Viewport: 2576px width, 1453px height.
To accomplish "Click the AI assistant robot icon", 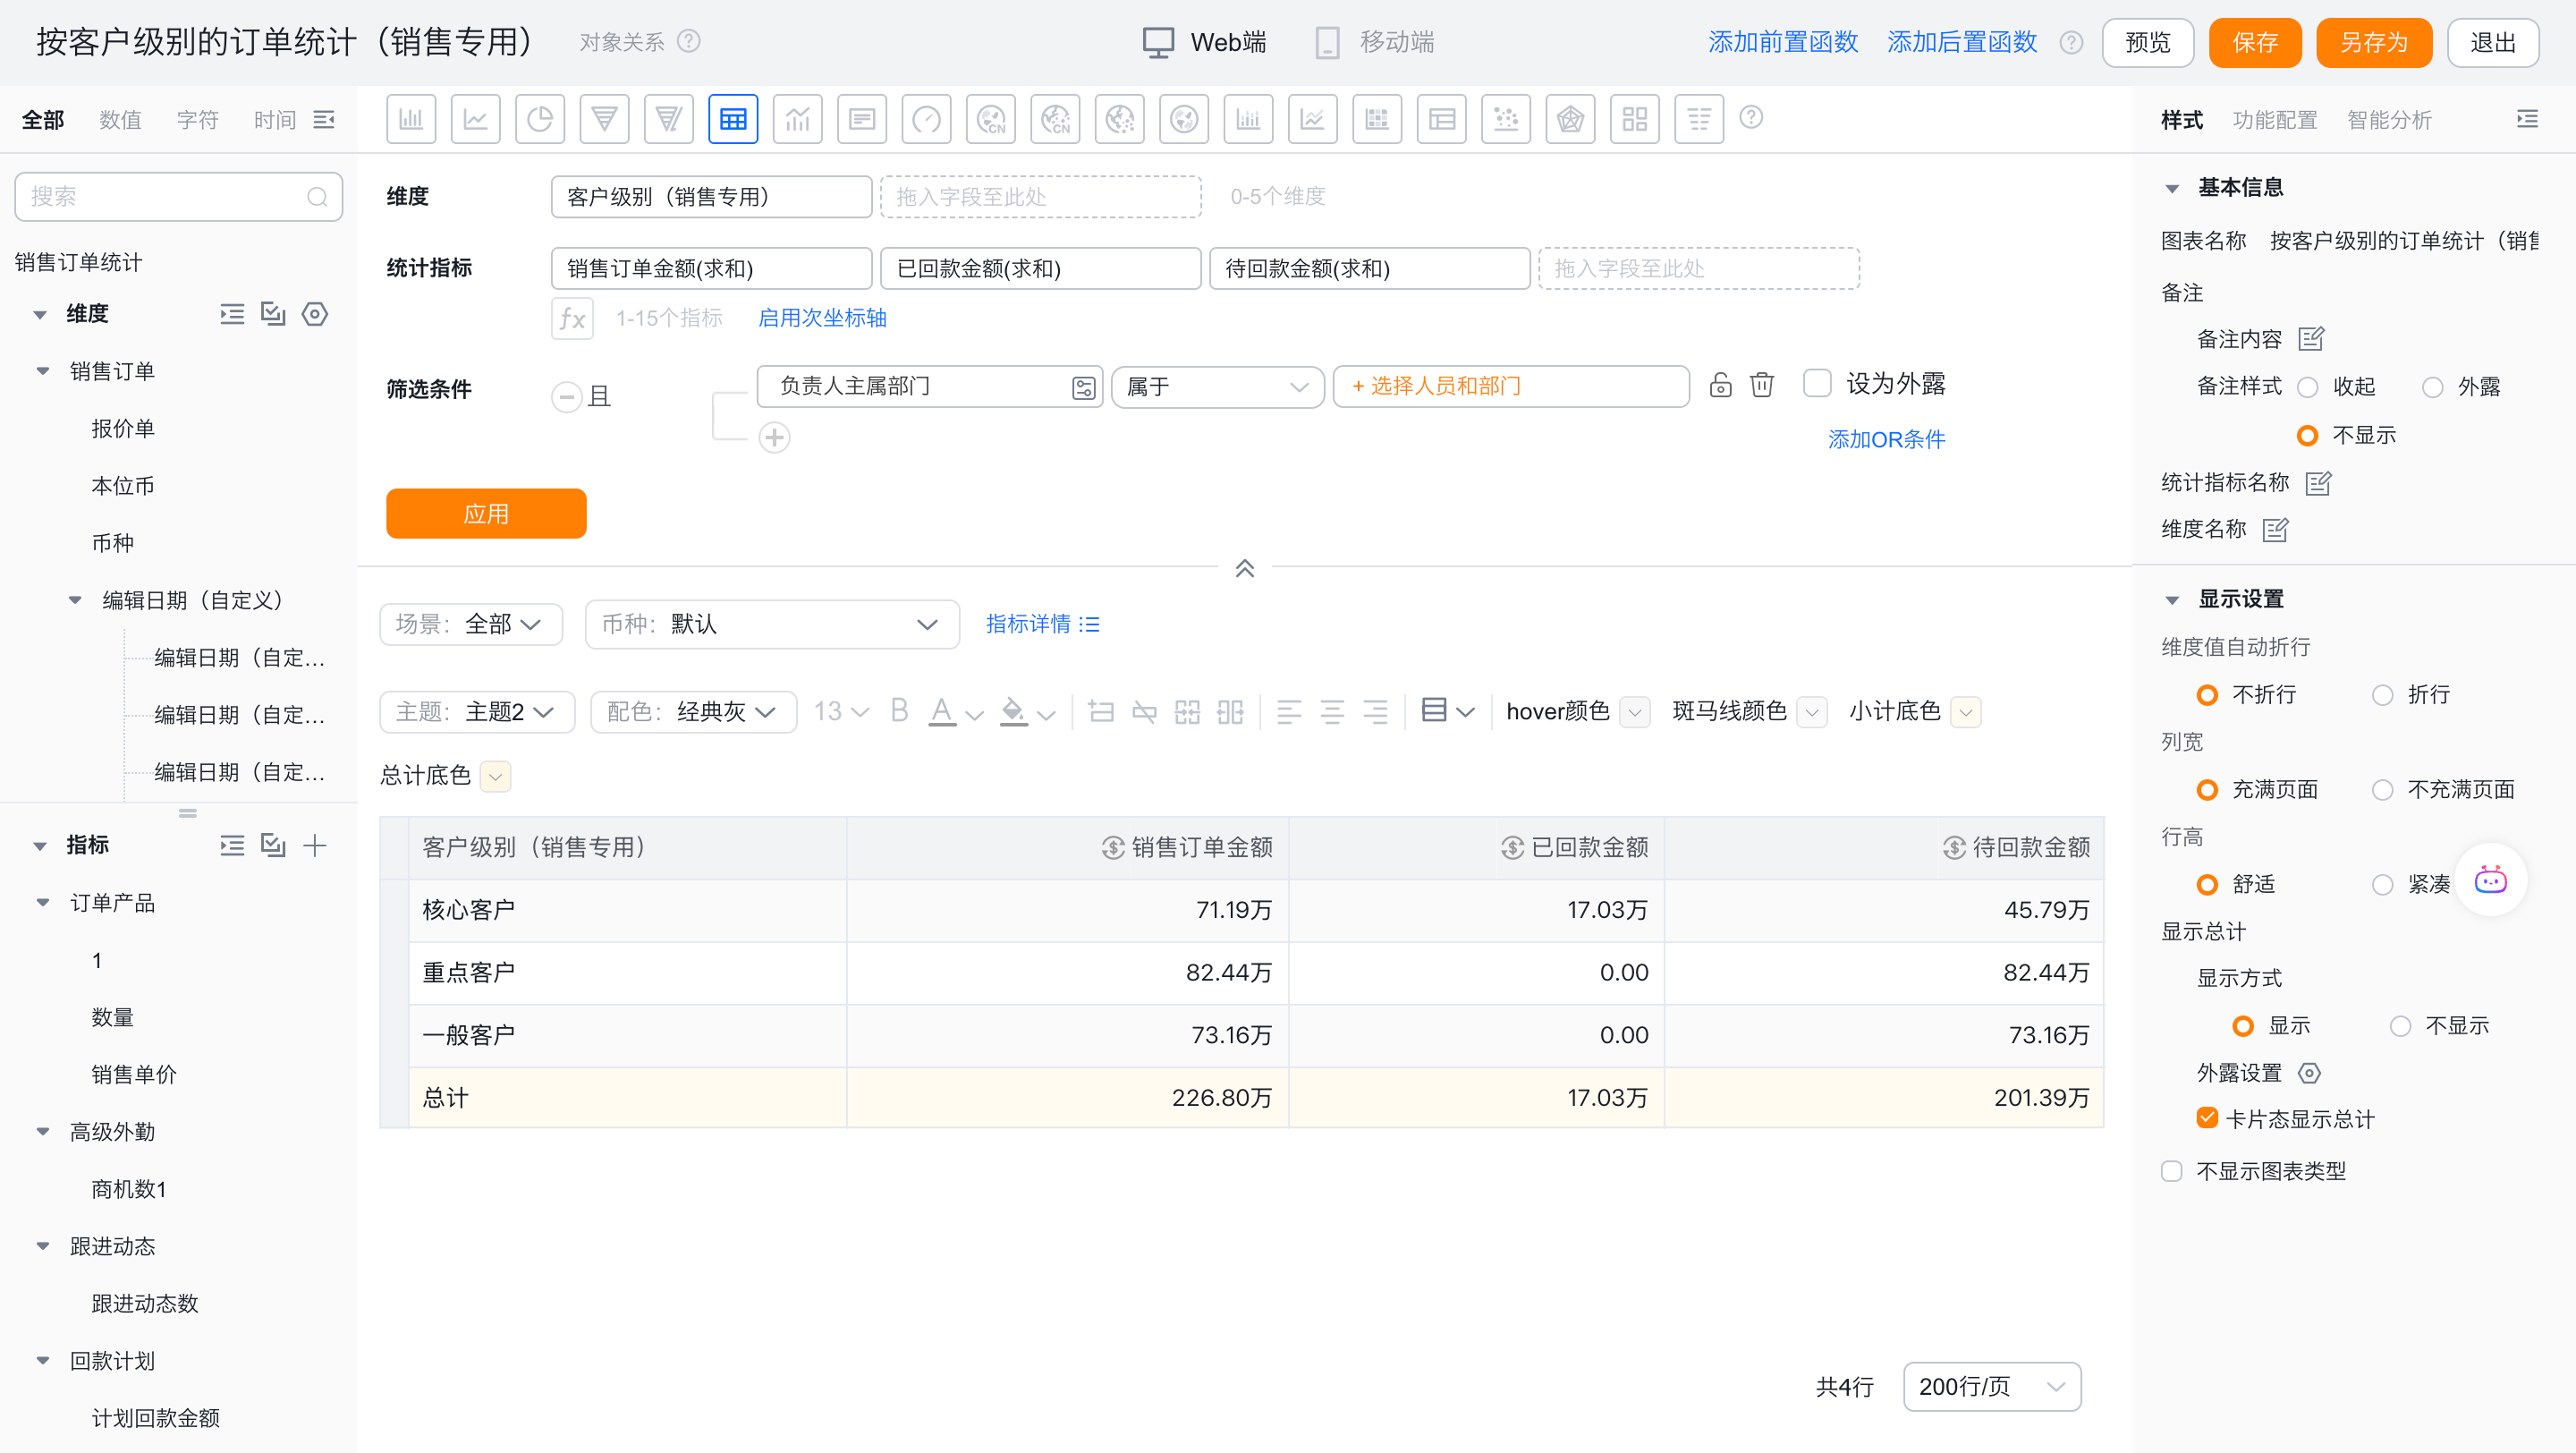I will click(2490, 880).
